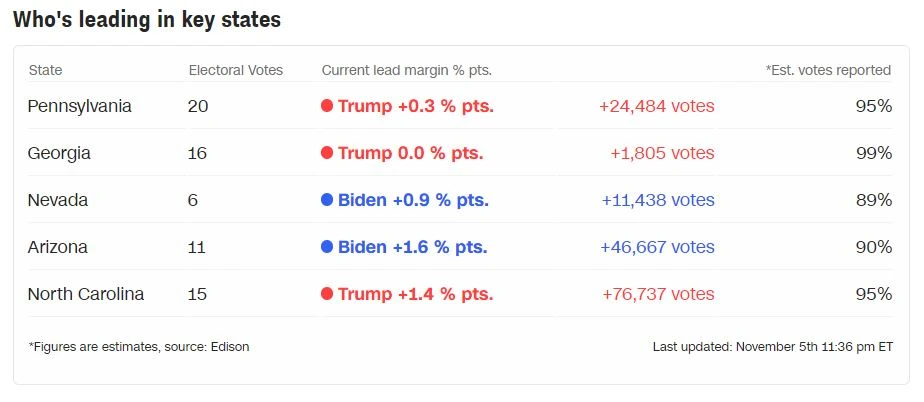Click the blue dot in Nevada row
The image size is (924, 402).
(x=327, y=200)
